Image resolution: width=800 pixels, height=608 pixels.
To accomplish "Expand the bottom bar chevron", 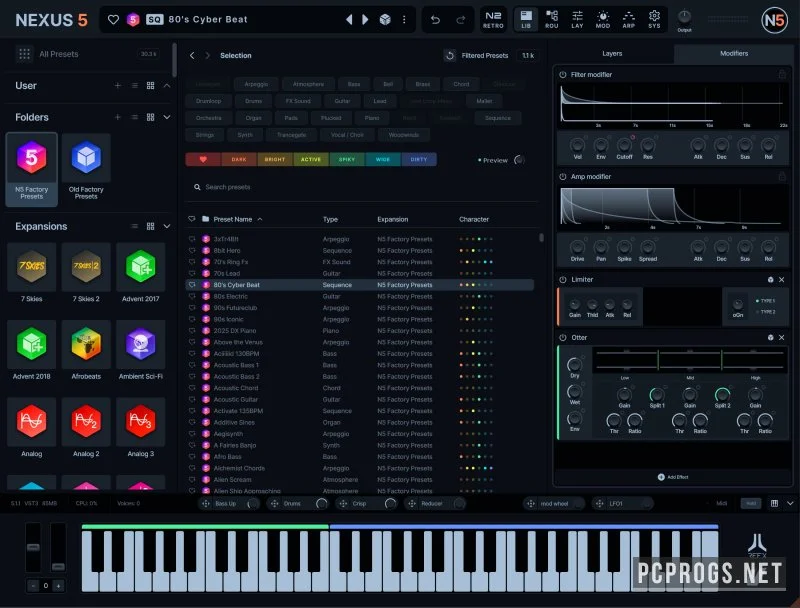I will click(x=790, y=503).
